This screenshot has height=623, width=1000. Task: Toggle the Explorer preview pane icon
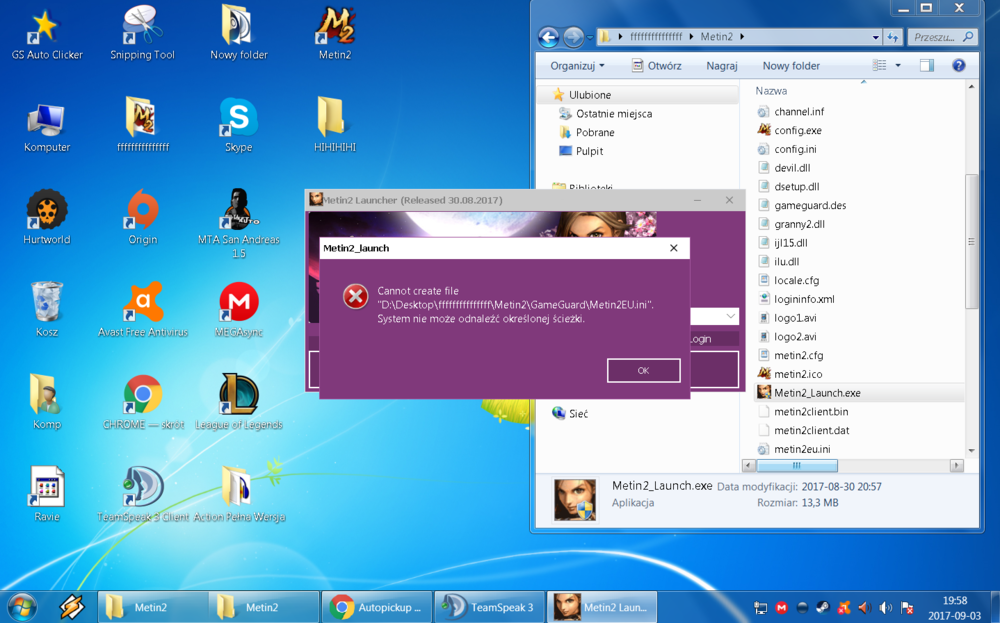pos(927,65)
